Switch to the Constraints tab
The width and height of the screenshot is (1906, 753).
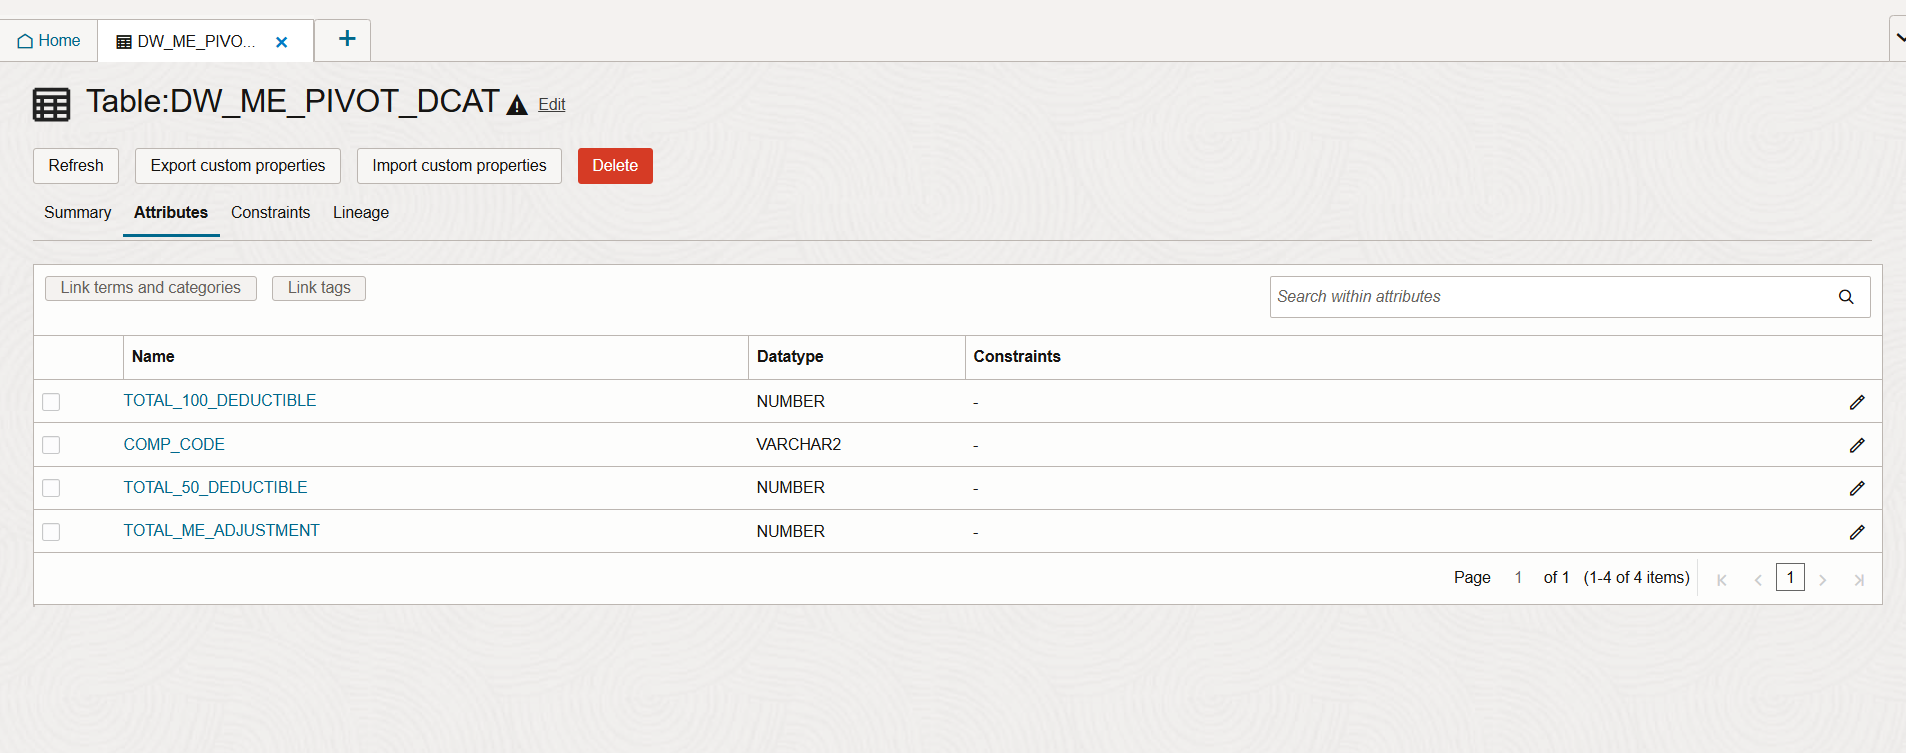tap(270, 213)
